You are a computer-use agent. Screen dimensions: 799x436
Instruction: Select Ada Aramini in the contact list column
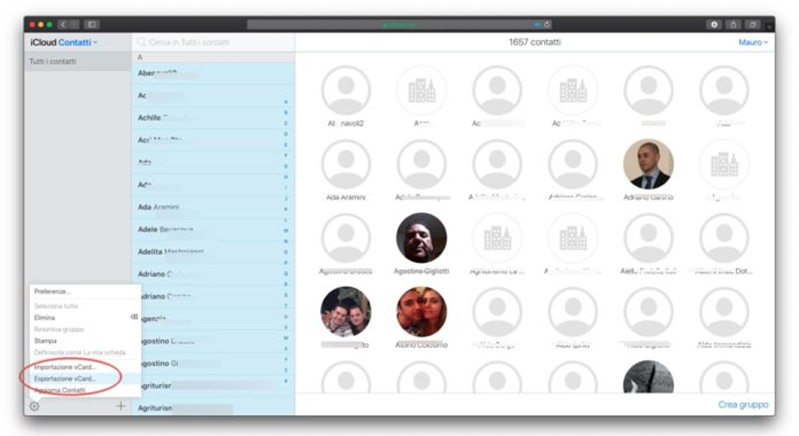click(213, 207)
